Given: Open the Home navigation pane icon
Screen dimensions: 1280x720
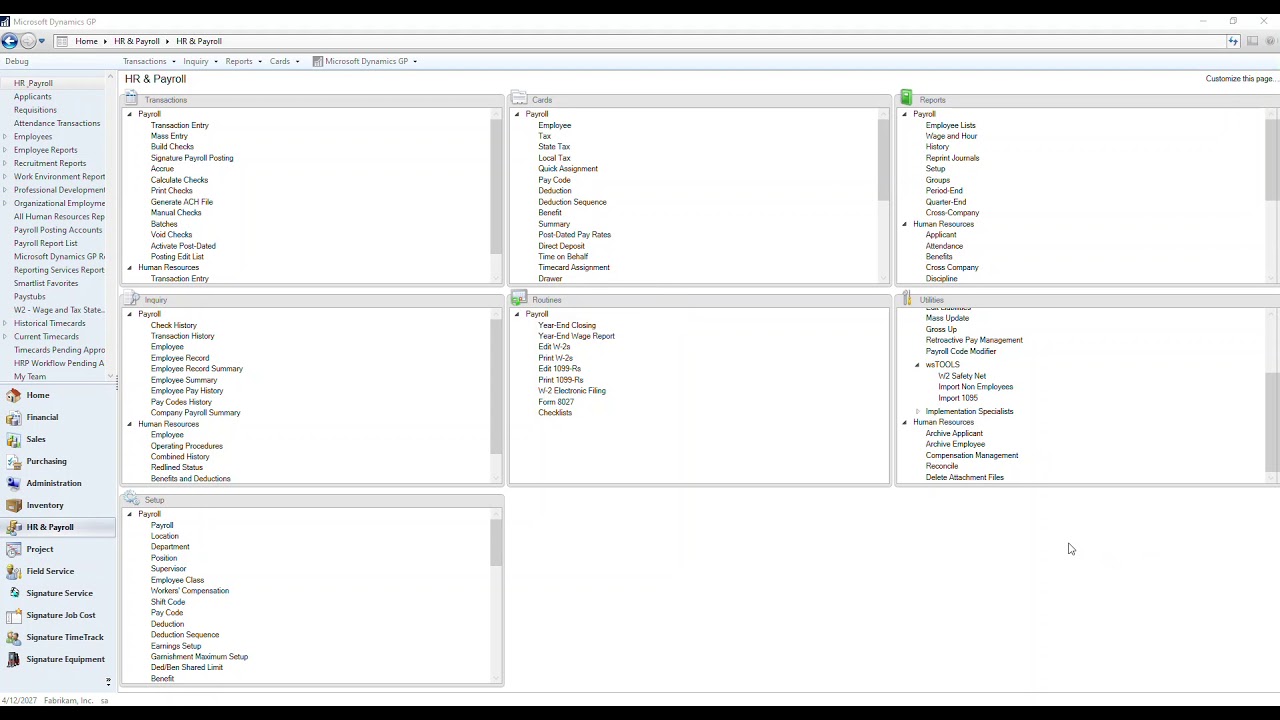Looking at the screenshot, I should [13, 395].
